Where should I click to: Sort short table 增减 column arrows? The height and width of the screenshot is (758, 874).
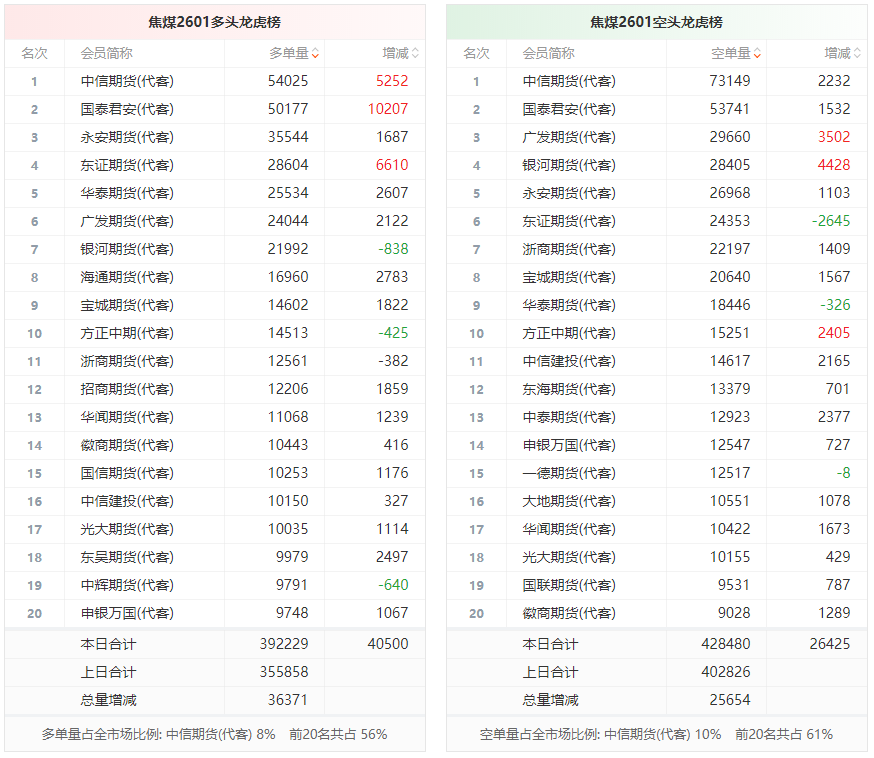tap(857, 54)
